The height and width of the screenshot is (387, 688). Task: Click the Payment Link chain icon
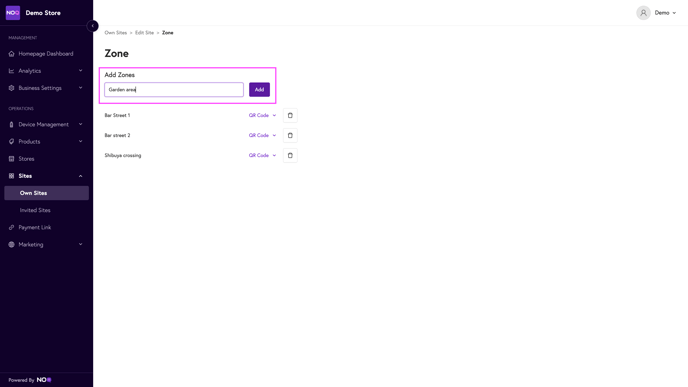point(11,227)
